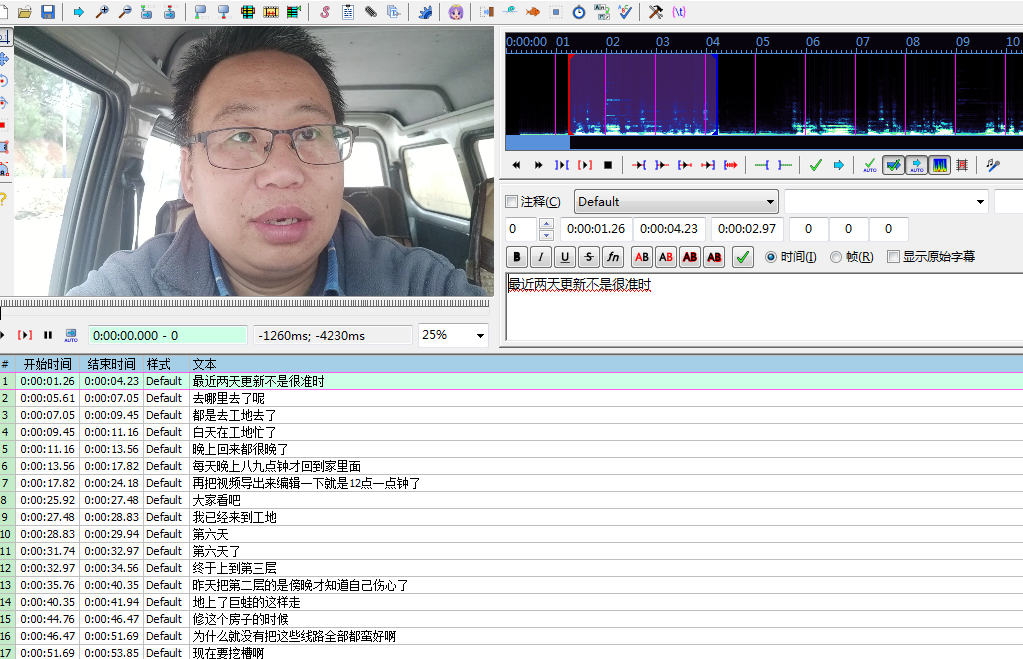Apply bold formatting with the B button
Image resolution: width=1023 pixels, height=659 pixels.
516,257
